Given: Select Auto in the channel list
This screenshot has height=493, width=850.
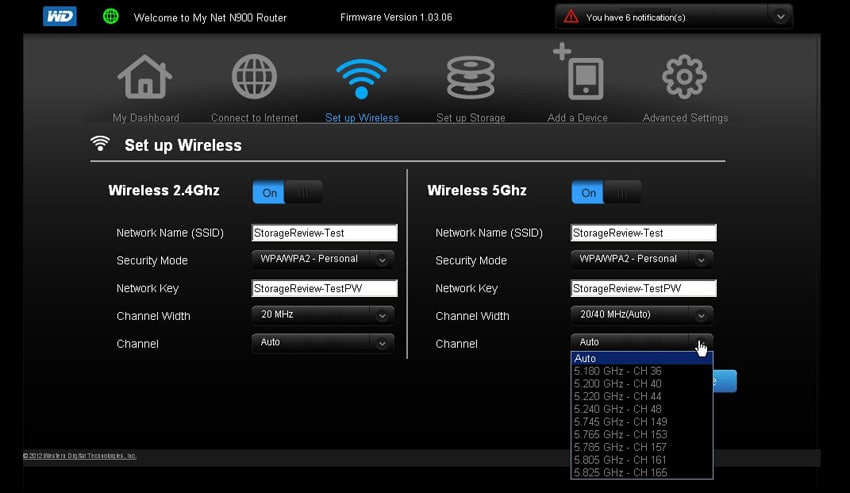Looking at the screenshot, I should (642, 358).
